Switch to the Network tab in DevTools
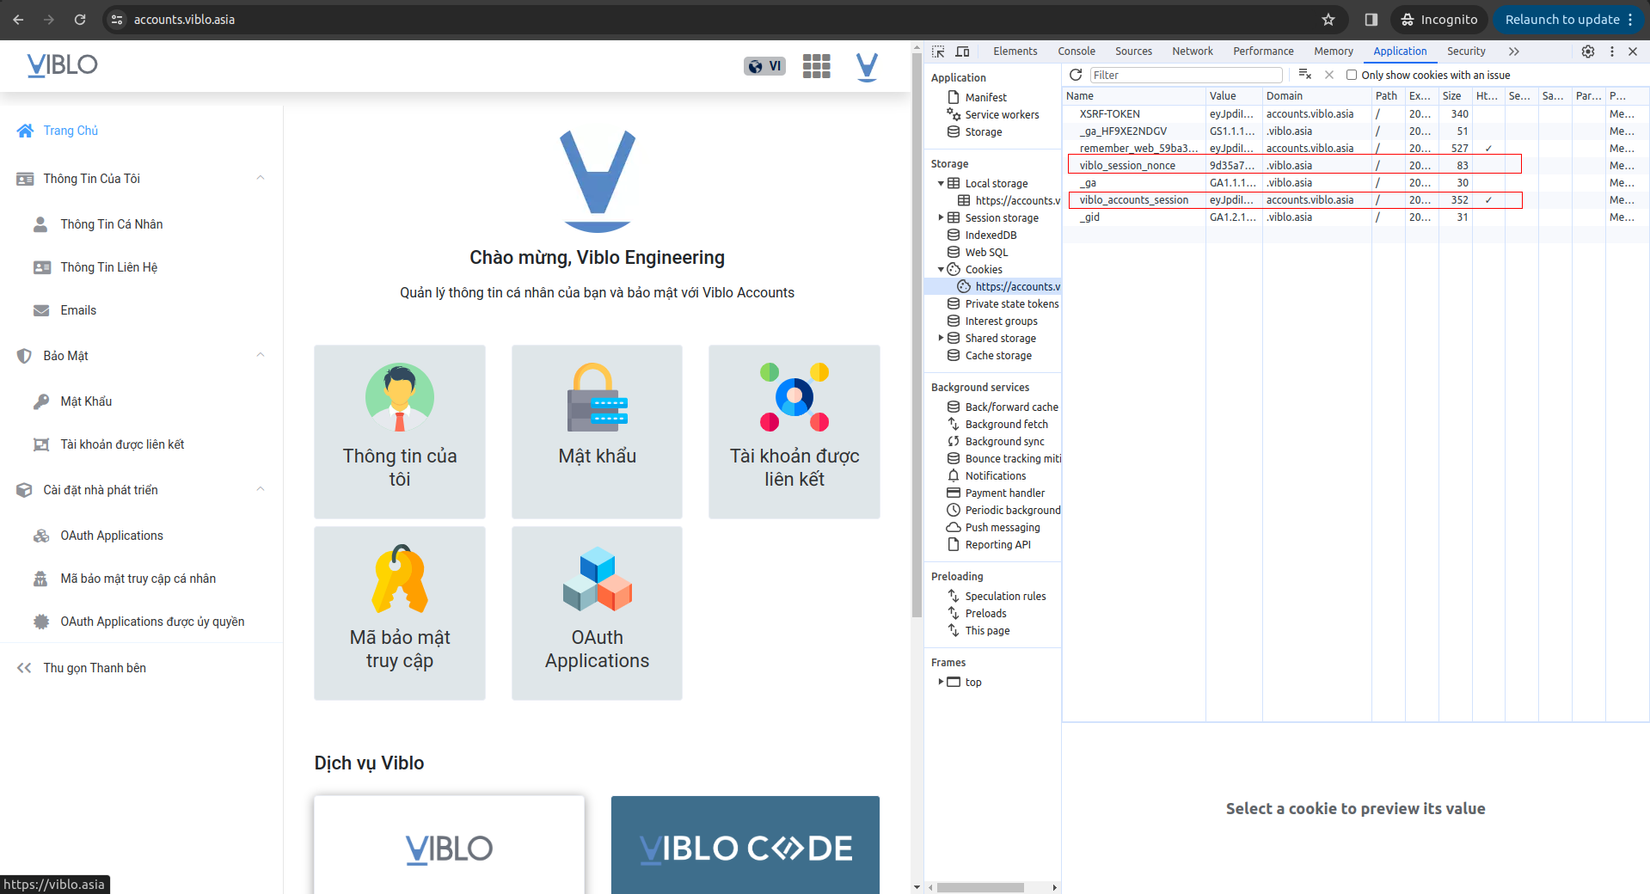The height and width of the screenshot is (894, 1650). [x=1192, y=51]
